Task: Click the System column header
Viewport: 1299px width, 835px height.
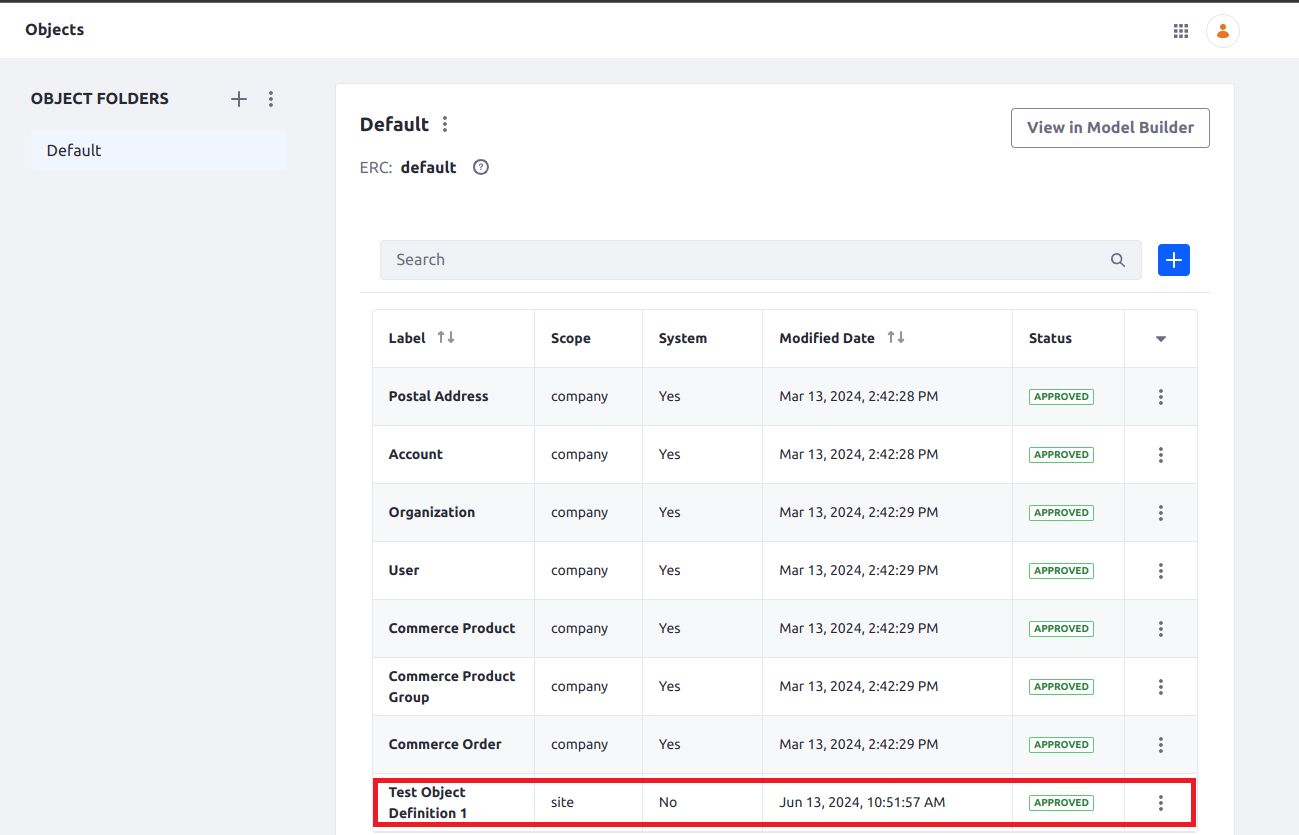Action: 682,338
